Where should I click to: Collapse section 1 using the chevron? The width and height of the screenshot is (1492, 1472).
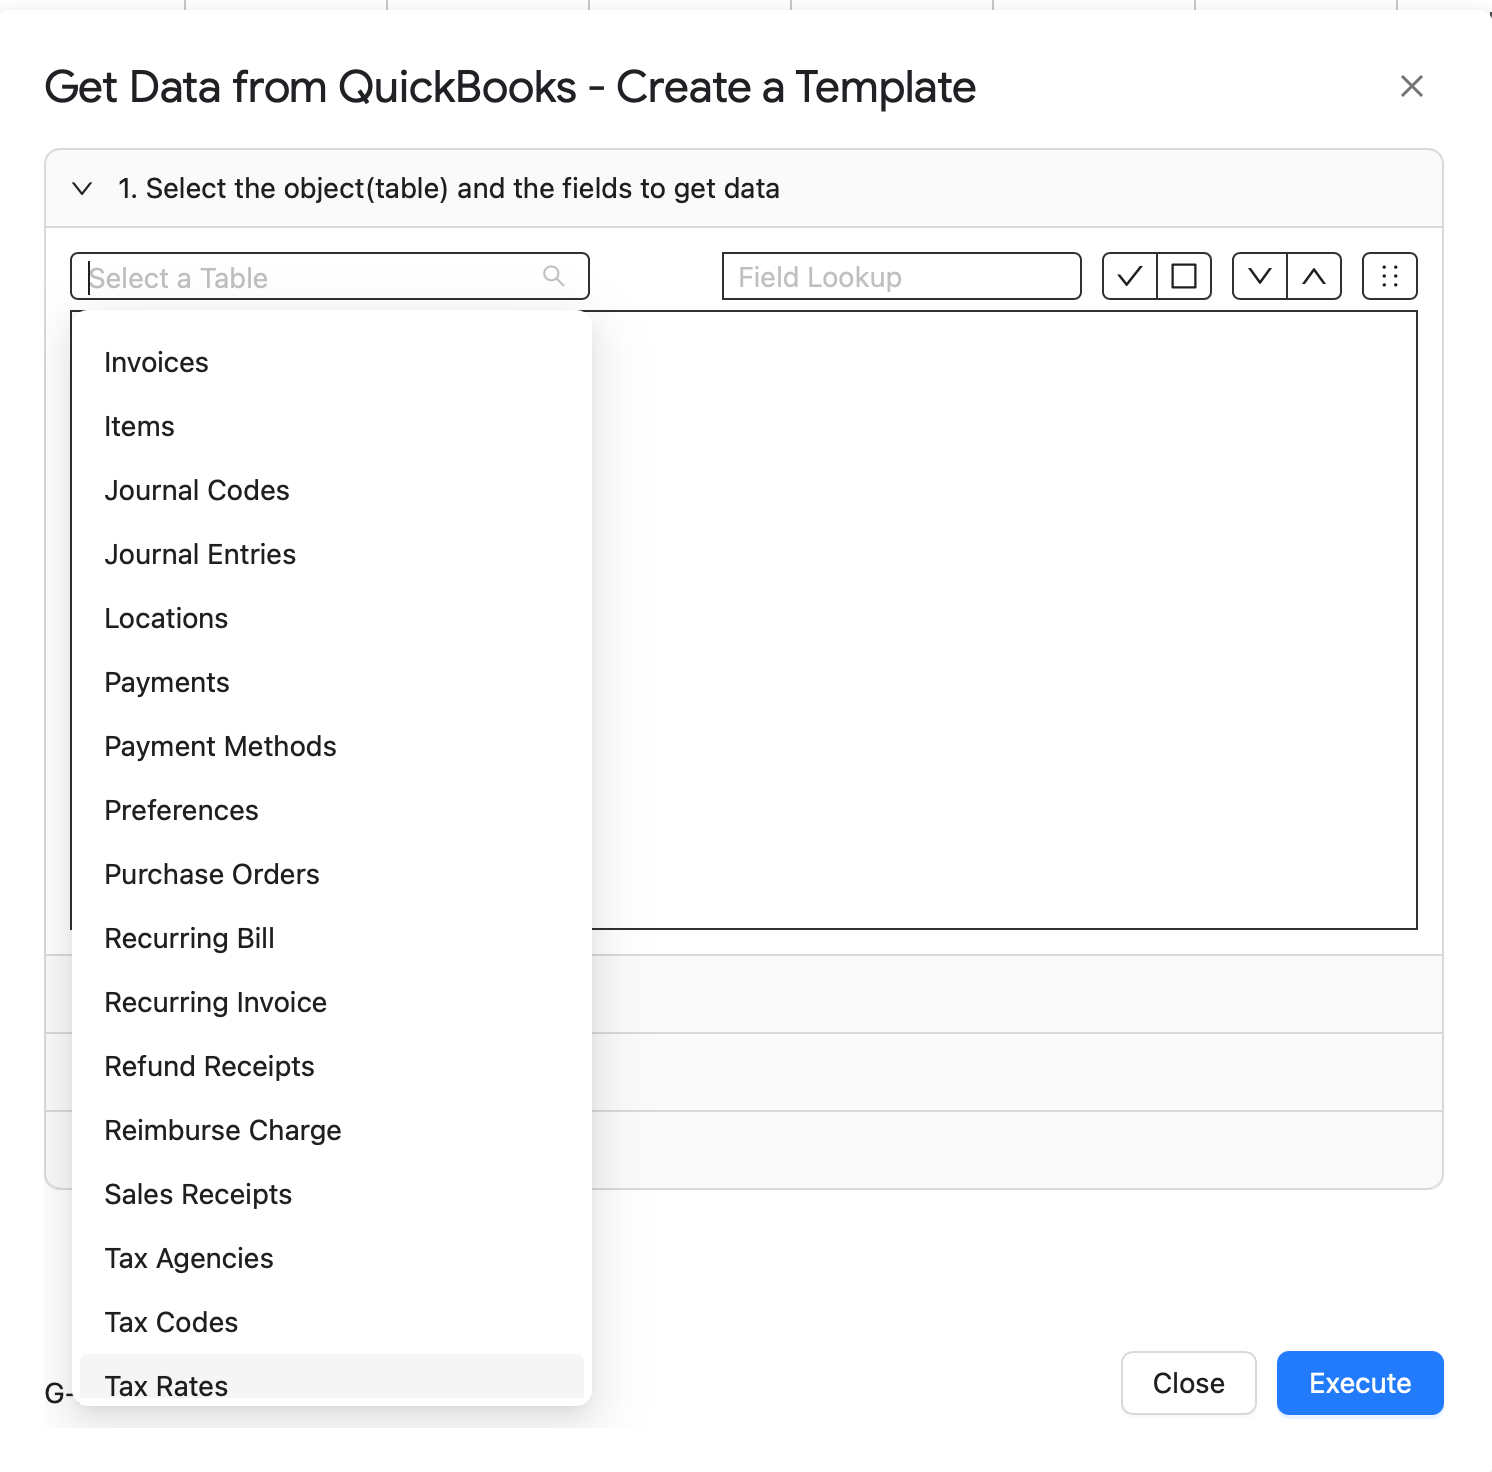point(83,188)
